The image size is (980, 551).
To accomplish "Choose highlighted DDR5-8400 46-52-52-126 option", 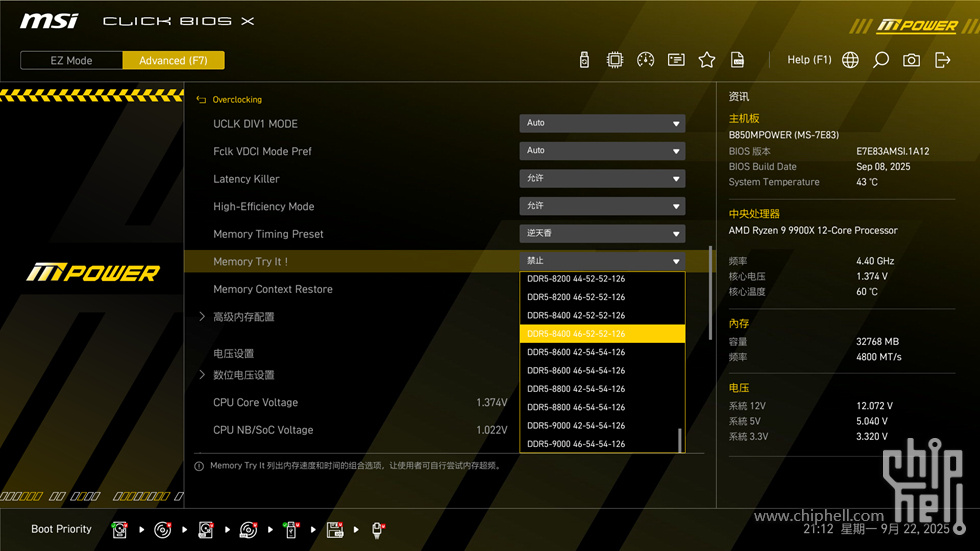I will click(602, 334).
